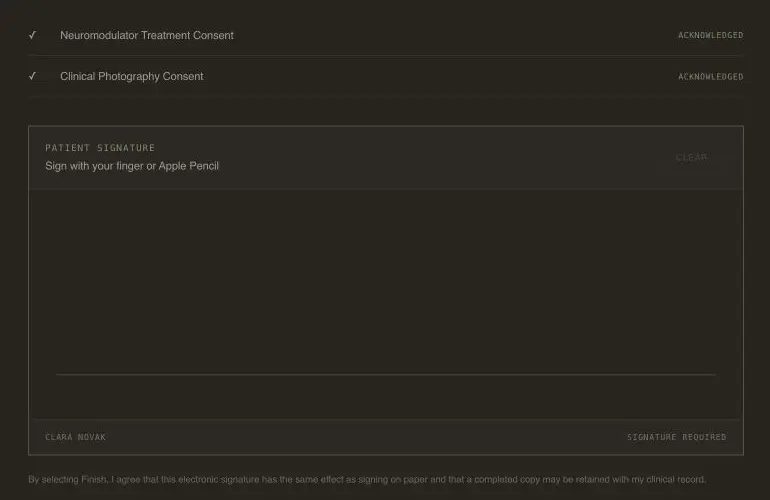Toggle the Clinical Photography Consent checkmark
Viewport: 770px width, 500px height.
click(32, 76)
